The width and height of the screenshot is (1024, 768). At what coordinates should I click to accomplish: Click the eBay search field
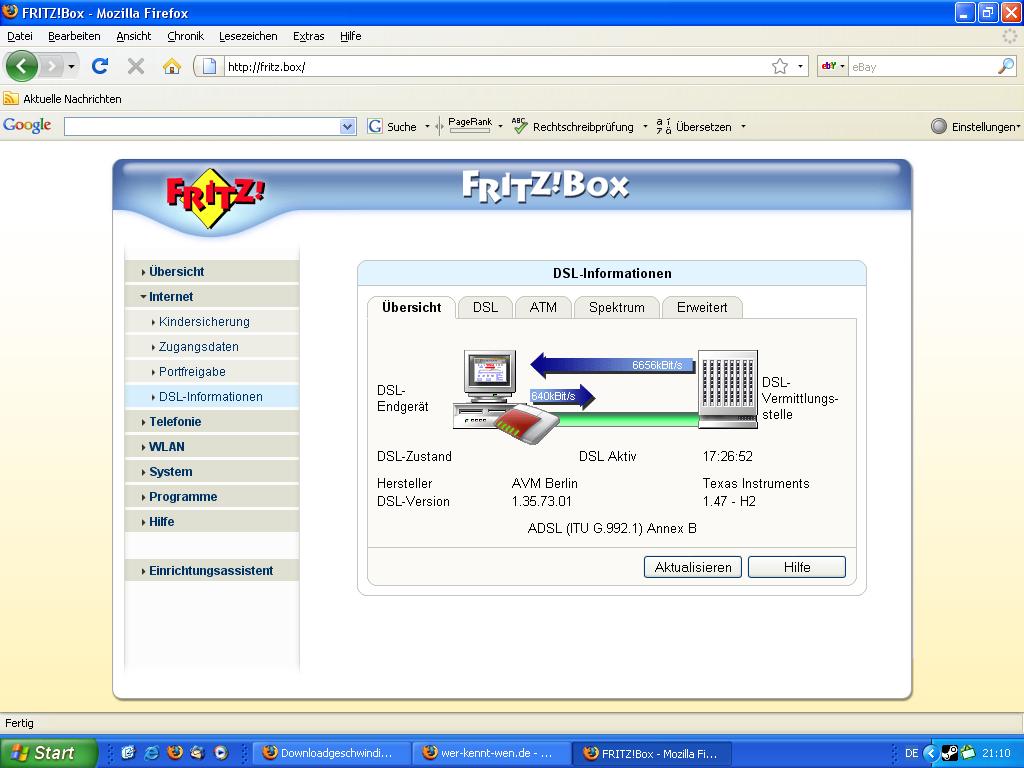pos(922,67)
